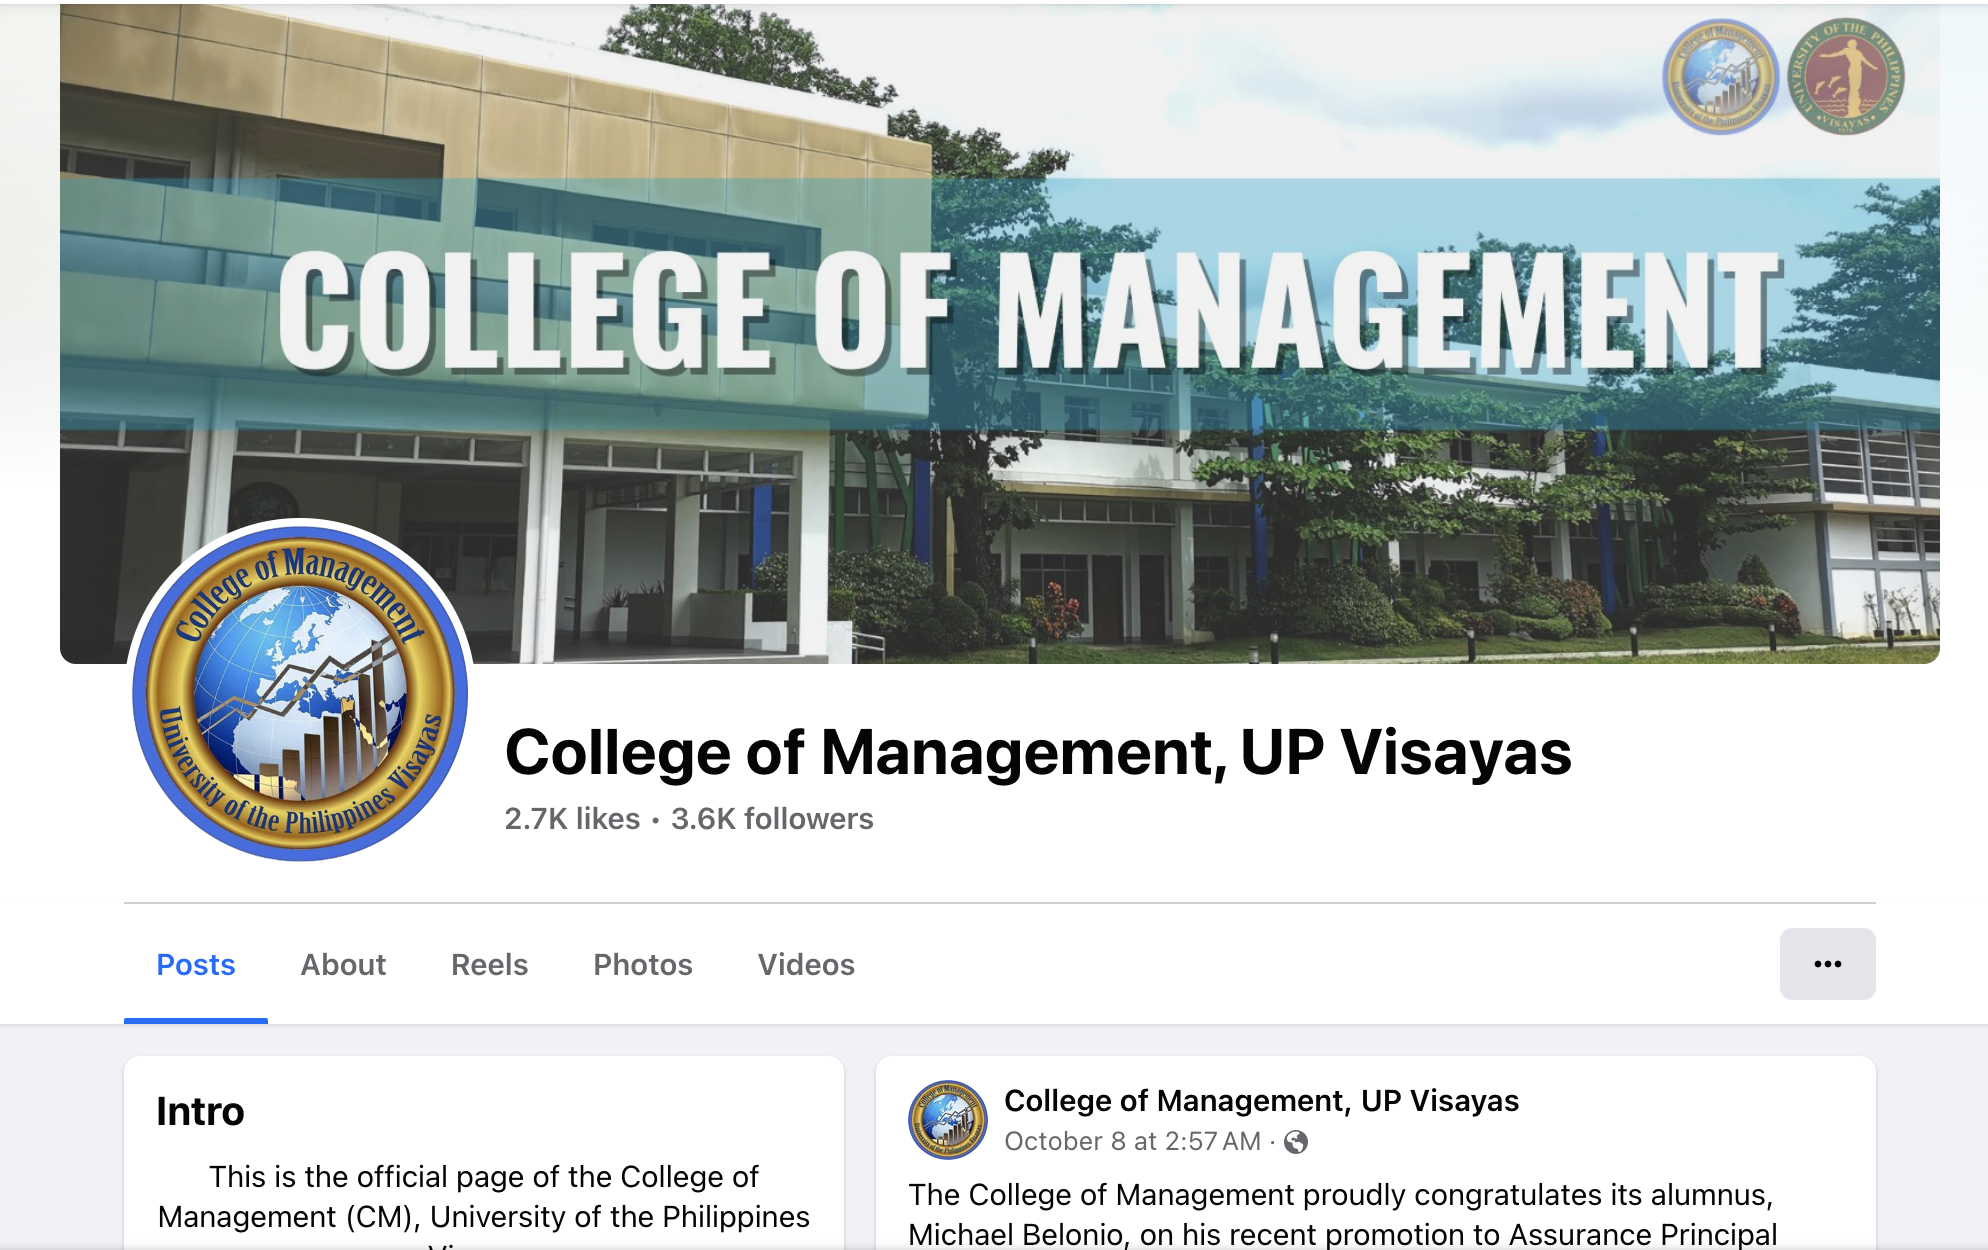Click the public globe audience icon
1988x1250 pixels.
[1295, 1142]
